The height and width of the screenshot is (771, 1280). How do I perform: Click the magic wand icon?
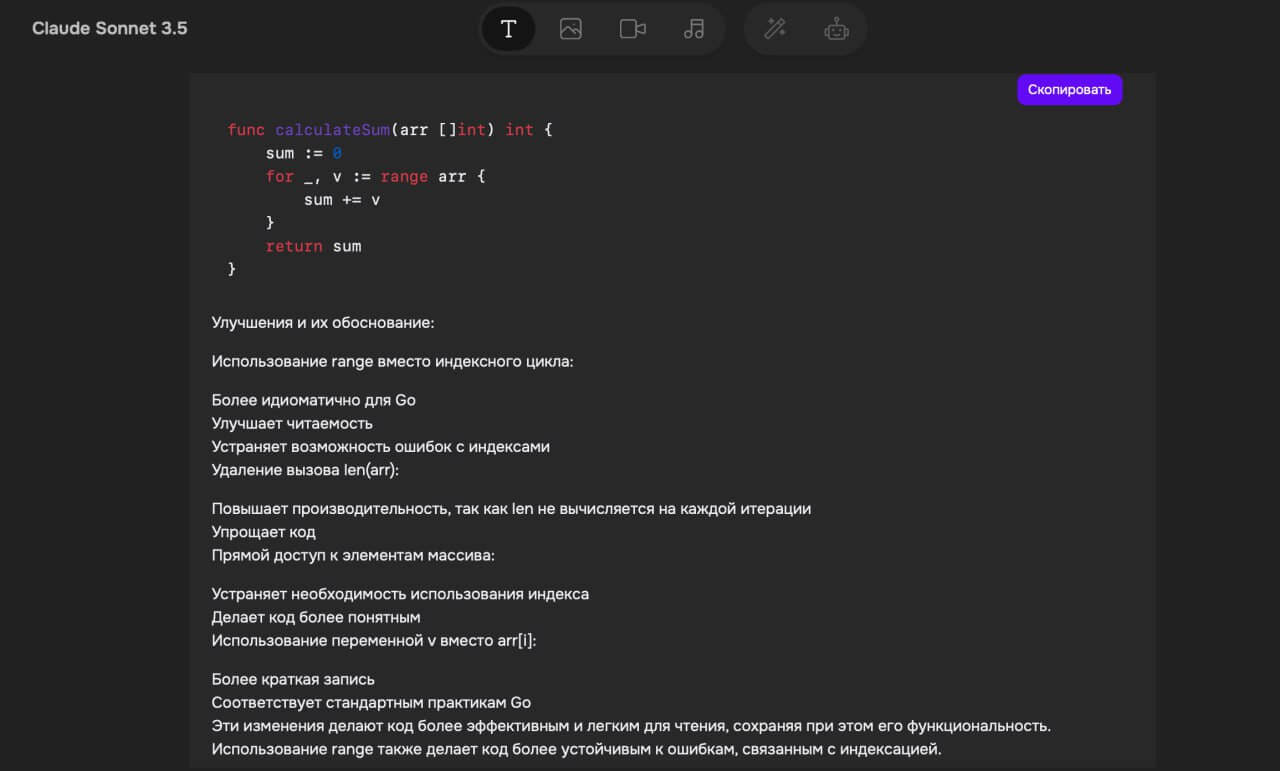click(775, 29)
